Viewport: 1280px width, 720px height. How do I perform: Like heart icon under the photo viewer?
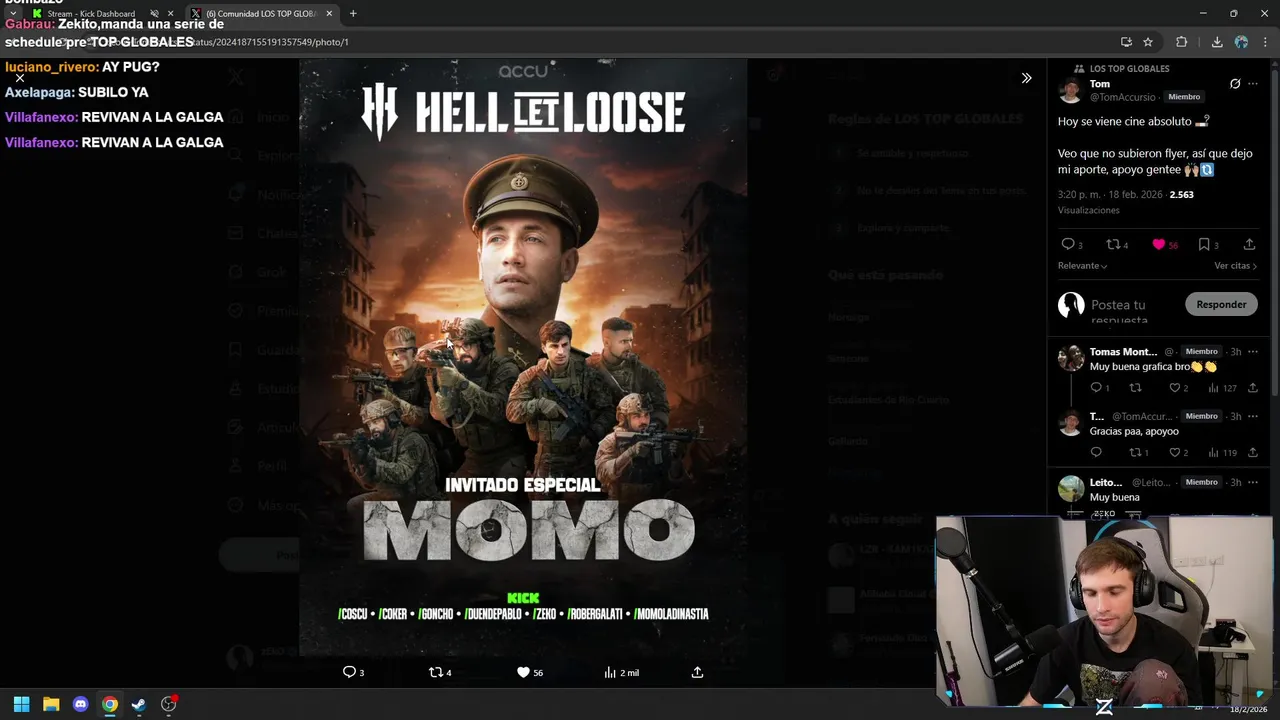coord(523,672)
